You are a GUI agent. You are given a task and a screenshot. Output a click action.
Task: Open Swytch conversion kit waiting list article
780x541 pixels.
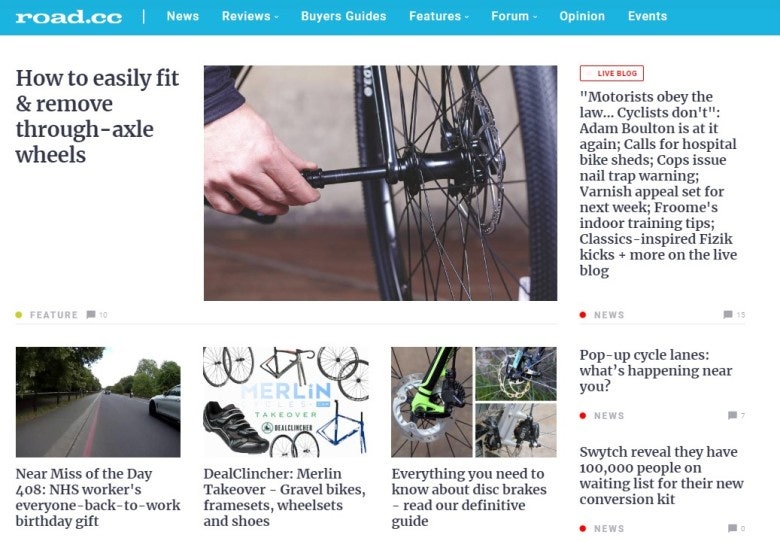point(662,475)
